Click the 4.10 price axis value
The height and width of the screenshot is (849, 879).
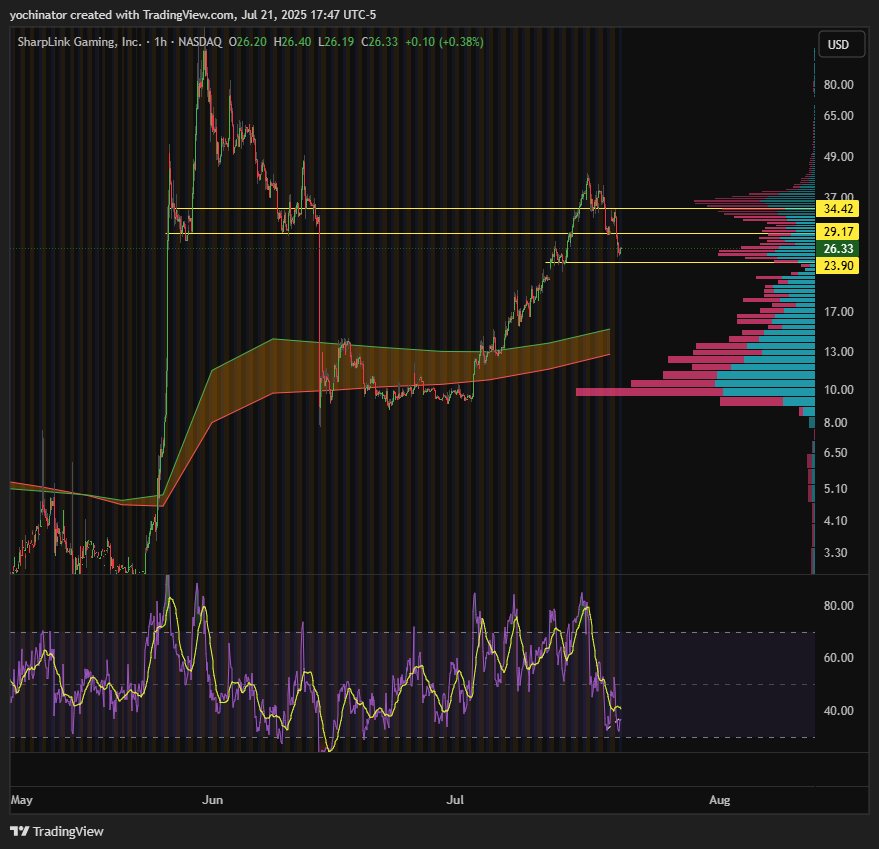click(835, 521)
